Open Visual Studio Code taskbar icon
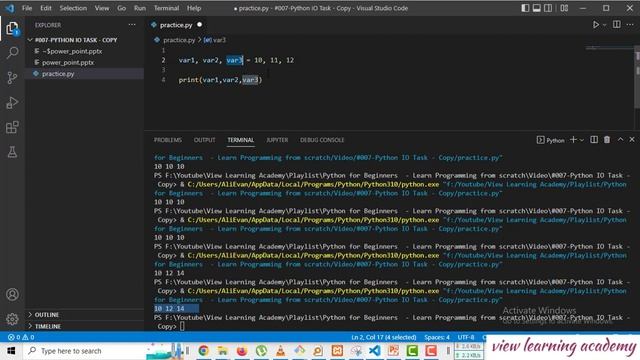Screen dimensions: 640x360 coord(374,351)
